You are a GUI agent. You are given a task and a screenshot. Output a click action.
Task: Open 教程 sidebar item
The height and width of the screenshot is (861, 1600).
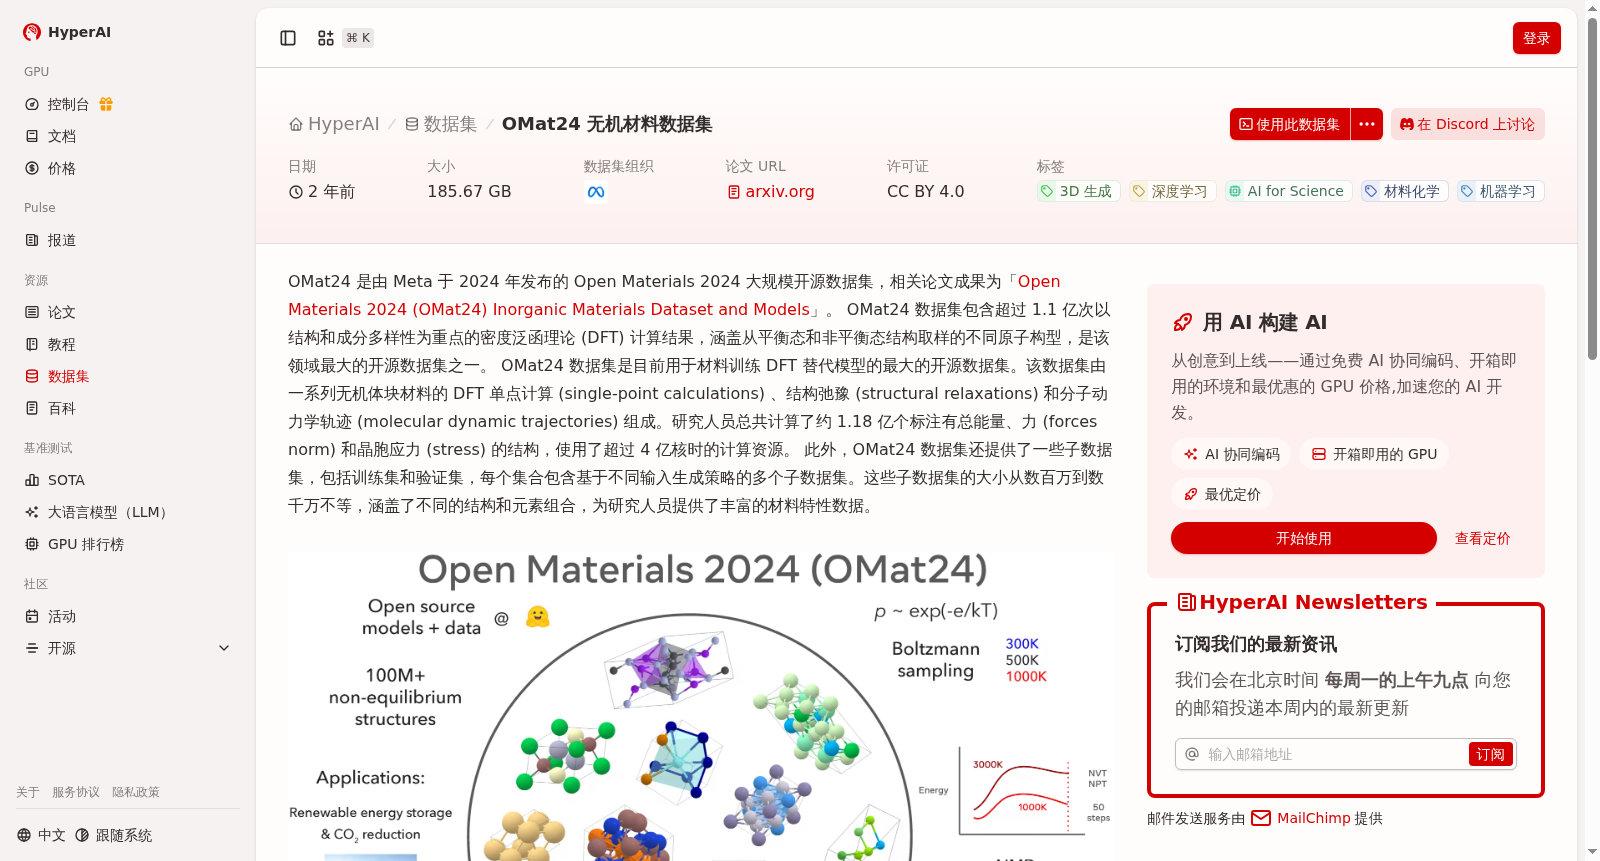click(62, 344)
